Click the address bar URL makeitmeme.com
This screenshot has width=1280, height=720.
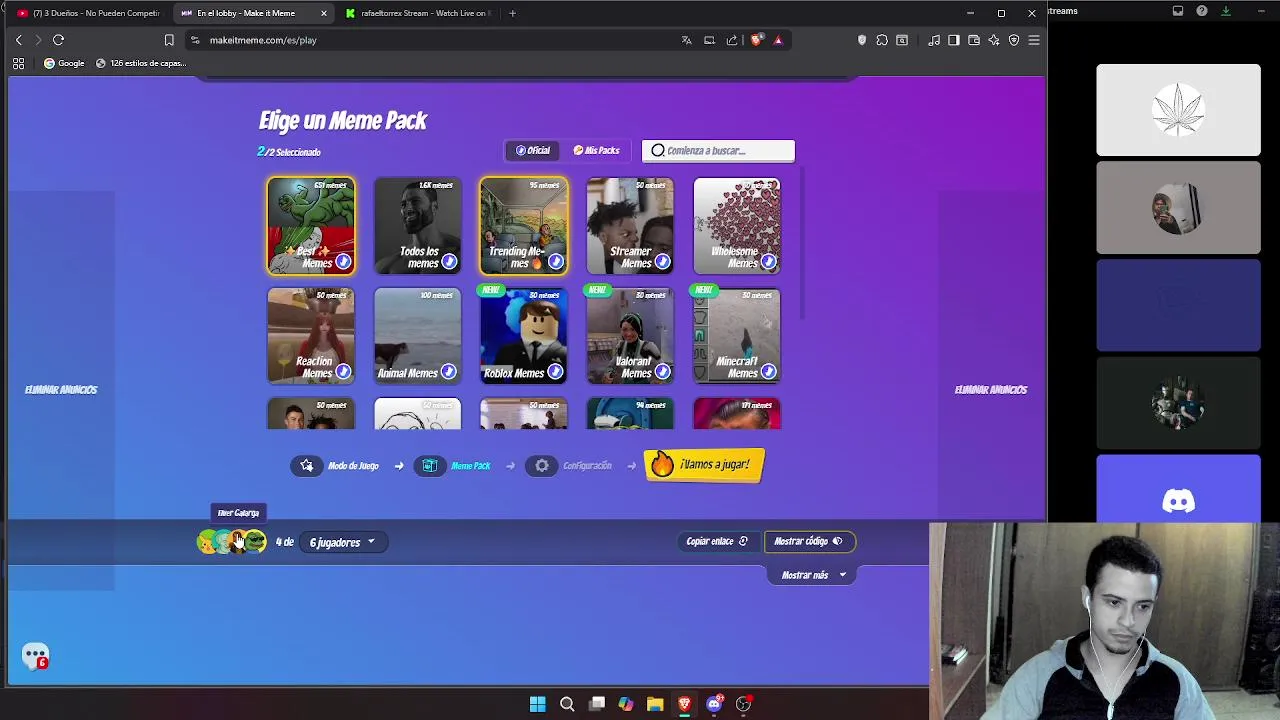tap(263, 40)
